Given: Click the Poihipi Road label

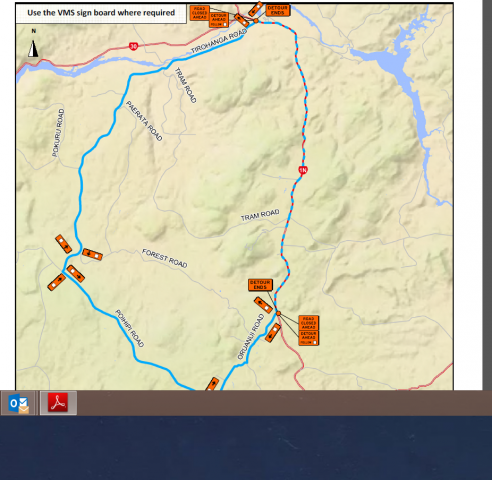Looking at the screenshot, I should click(129, 328).
